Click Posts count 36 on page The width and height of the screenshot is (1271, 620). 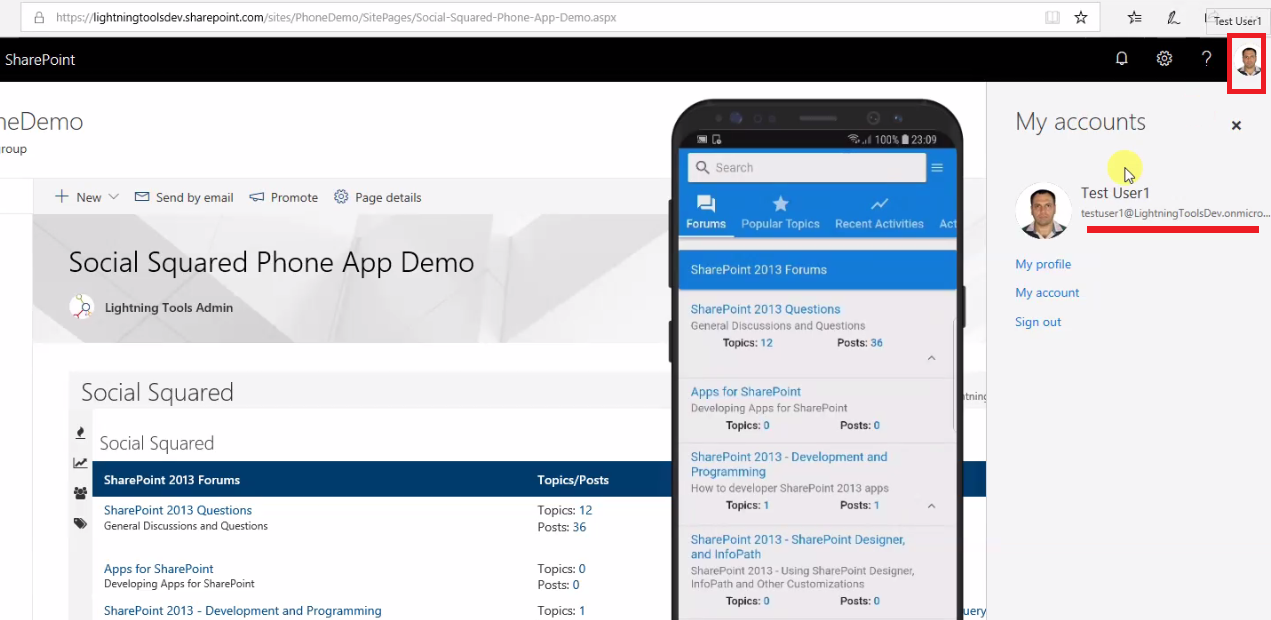pos(579,527)
